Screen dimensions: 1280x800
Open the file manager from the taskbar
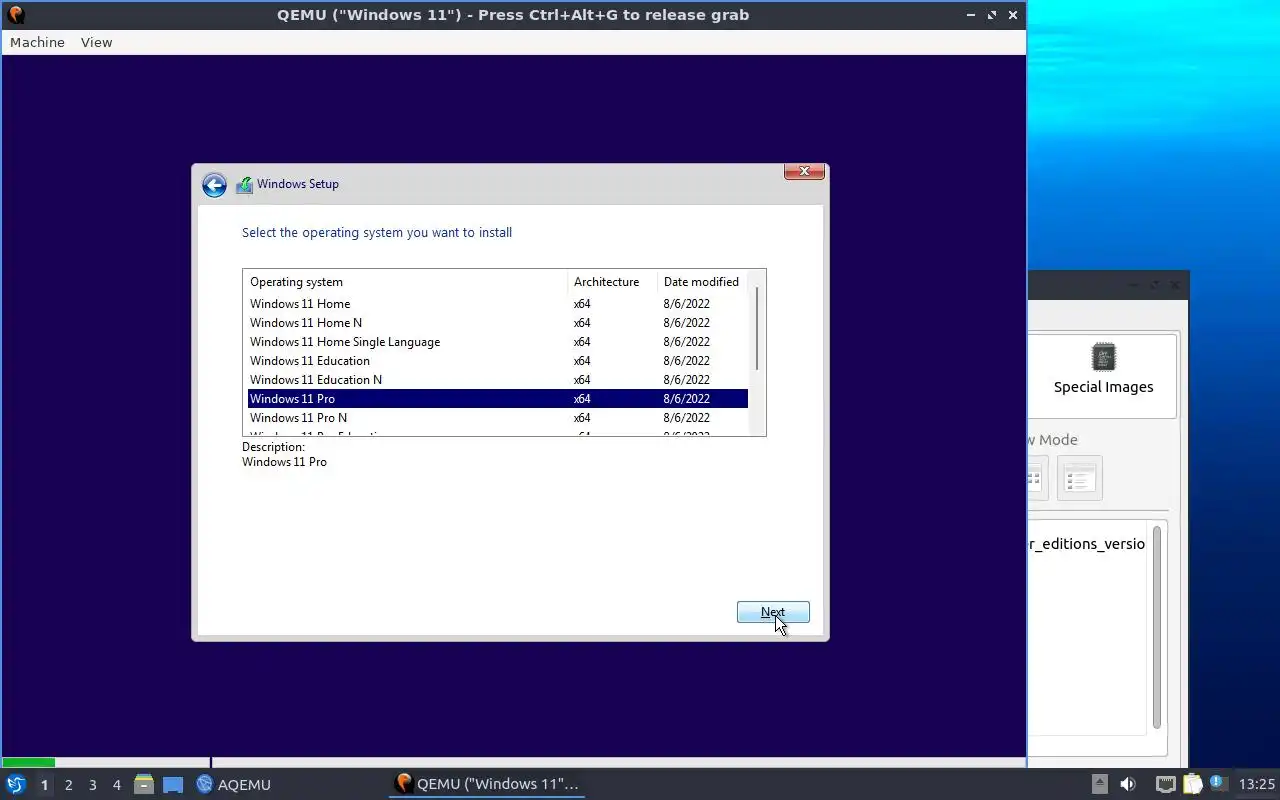point(144,784)
